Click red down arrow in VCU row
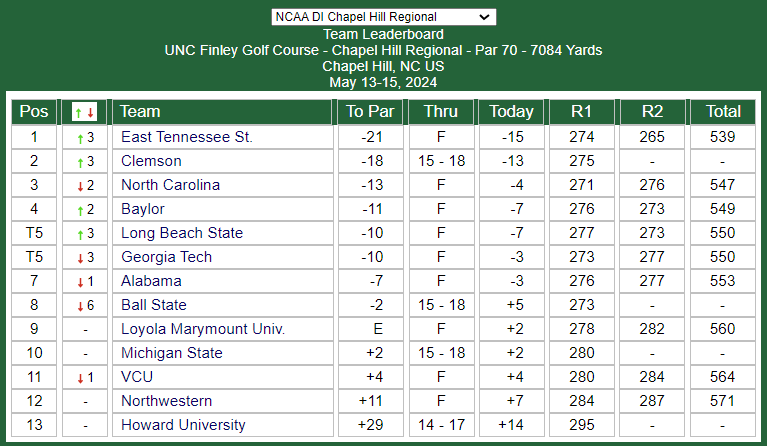This screenshot has height=446, width=767. (80, 378)
